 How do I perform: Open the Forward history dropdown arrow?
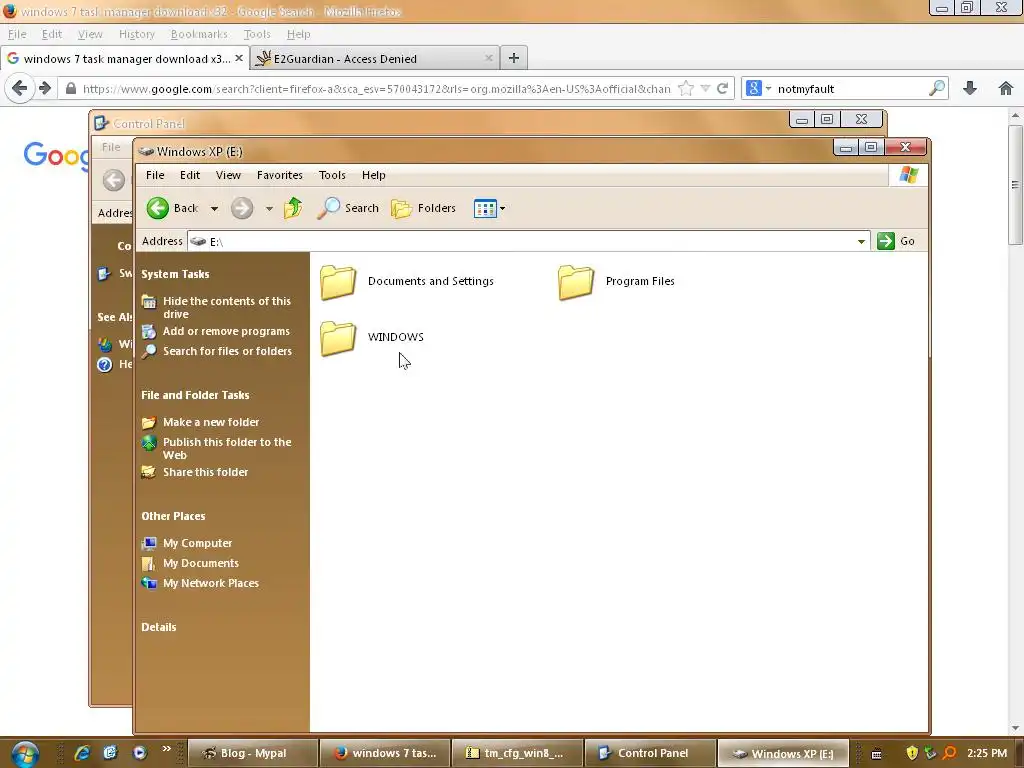(x=269, y=209)
